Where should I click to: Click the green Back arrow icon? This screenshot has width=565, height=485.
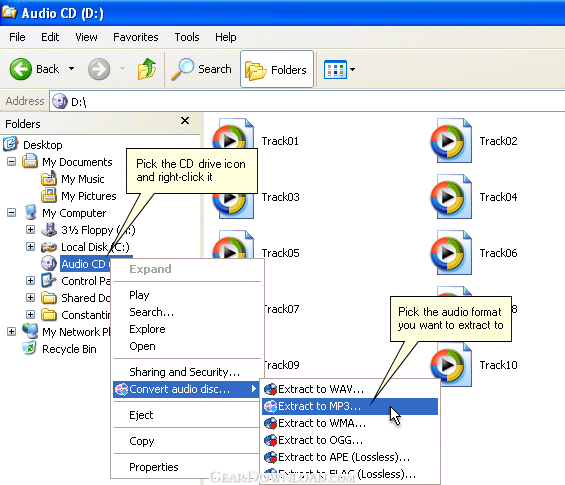coord(21,69)
